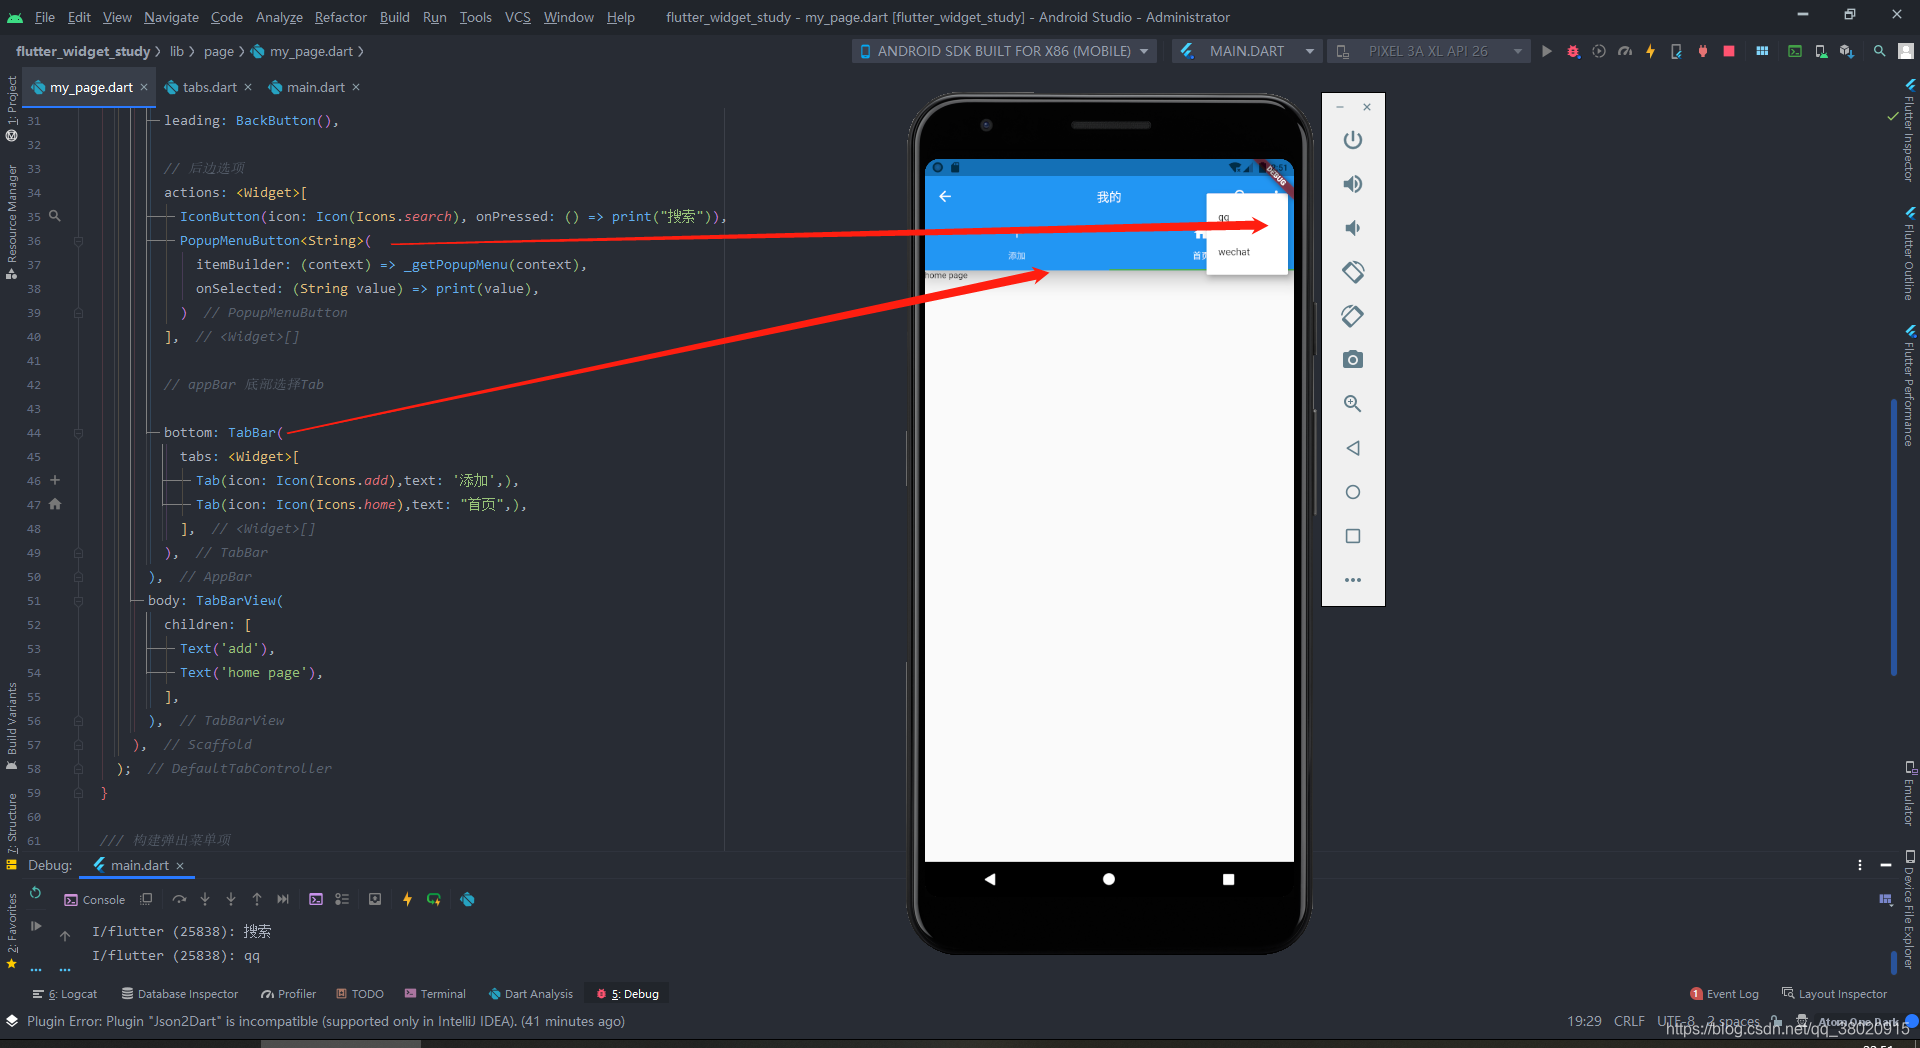Rerun main.dart in the Debug panel
The image size is (1920, 1048).
(x=36, y=893)
